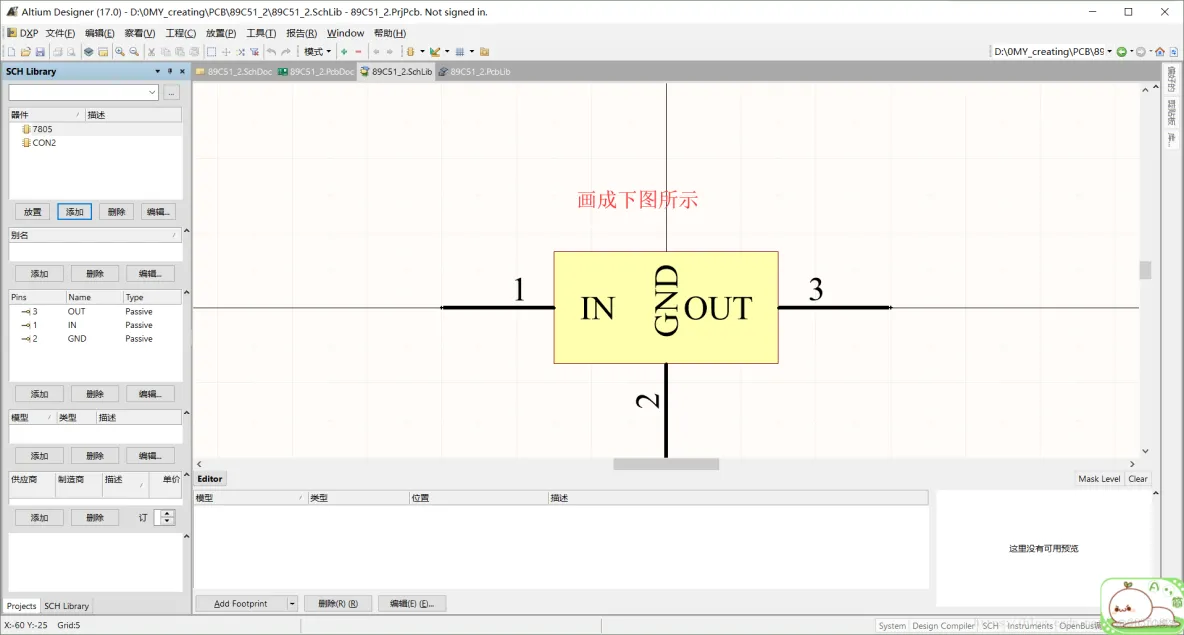Close the SCH Library panel

click(x=182, y=72)
